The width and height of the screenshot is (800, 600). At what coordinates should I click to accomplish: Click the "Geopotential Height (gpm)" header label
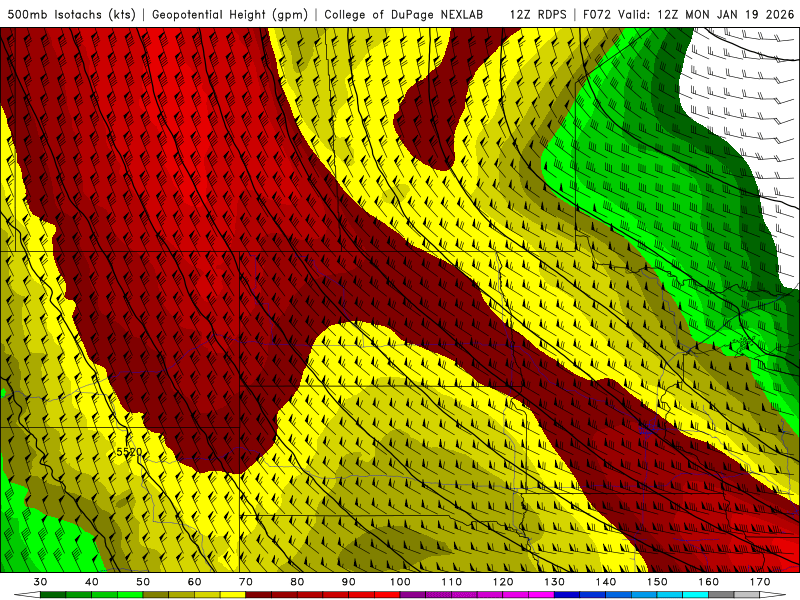point(230,14)
